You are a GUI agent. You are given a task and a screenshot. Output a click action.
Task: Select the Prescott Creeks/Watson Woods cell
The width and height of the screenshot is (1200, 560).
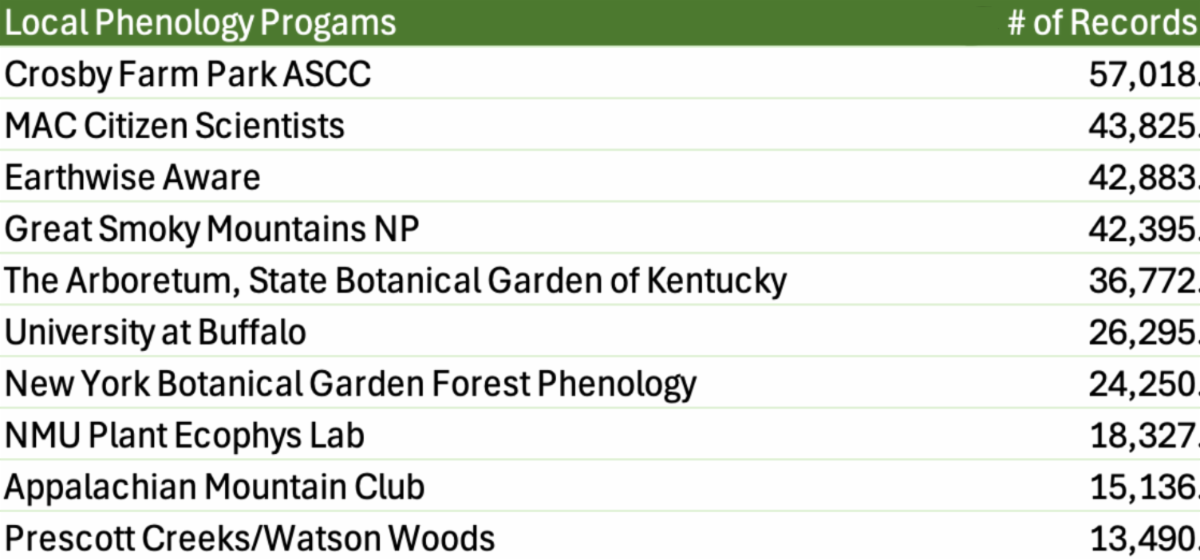coord(250,539)
